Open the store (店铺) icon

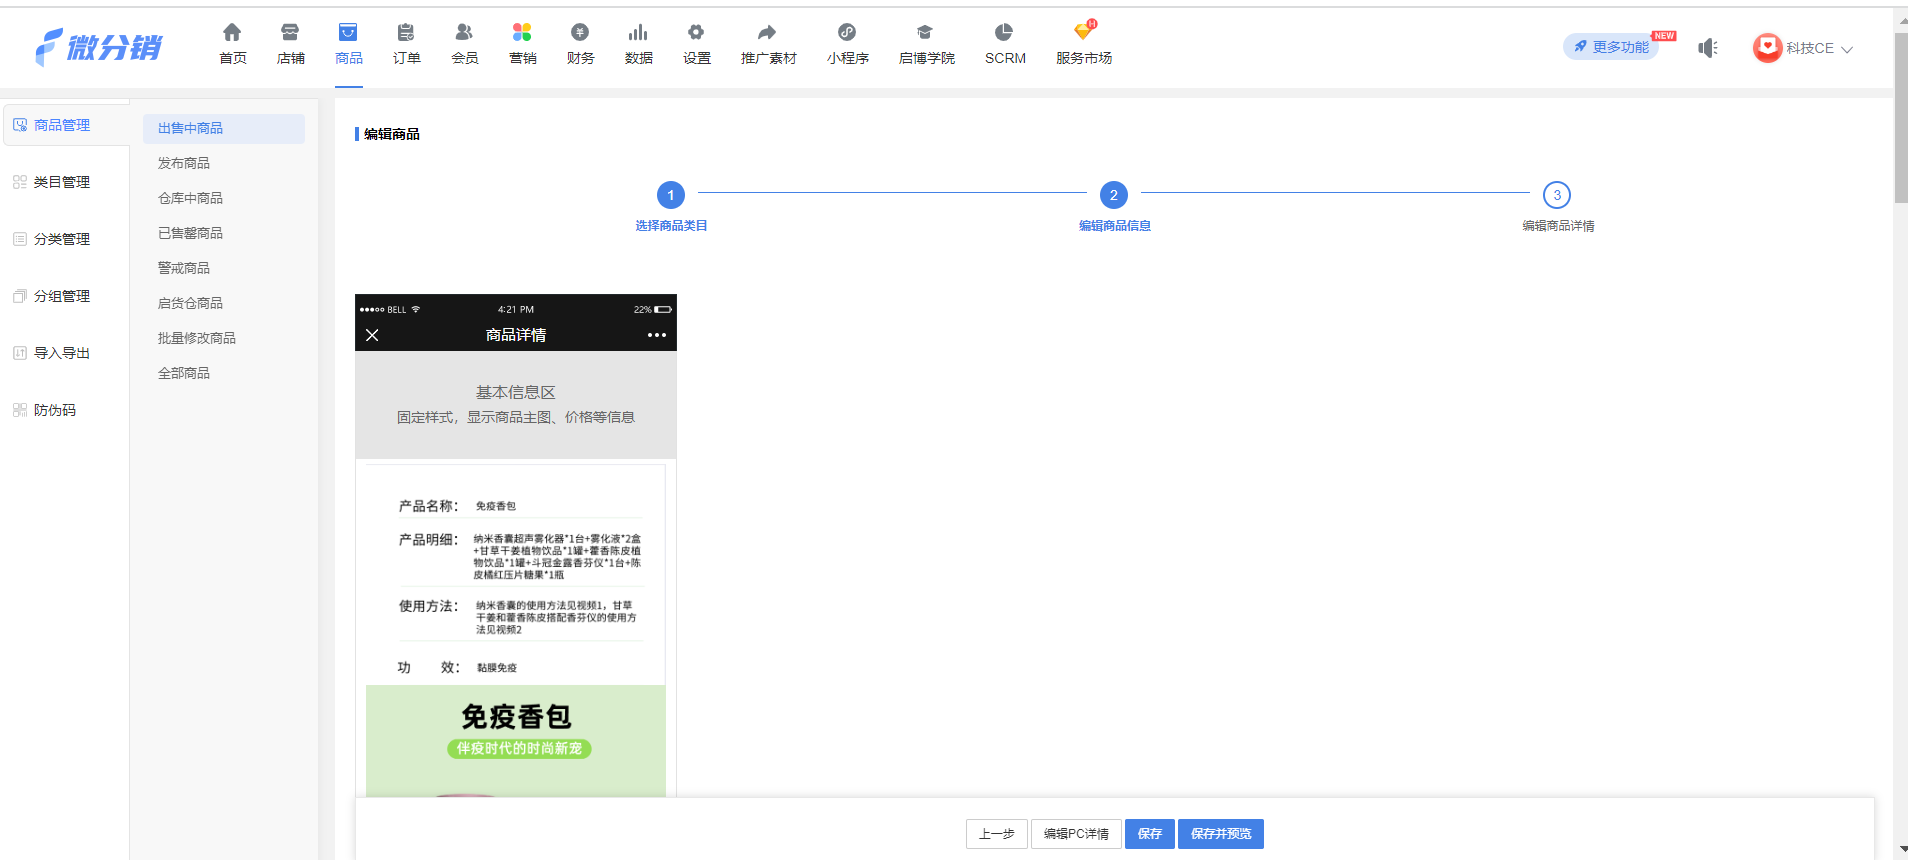click(x=290, y=33)
